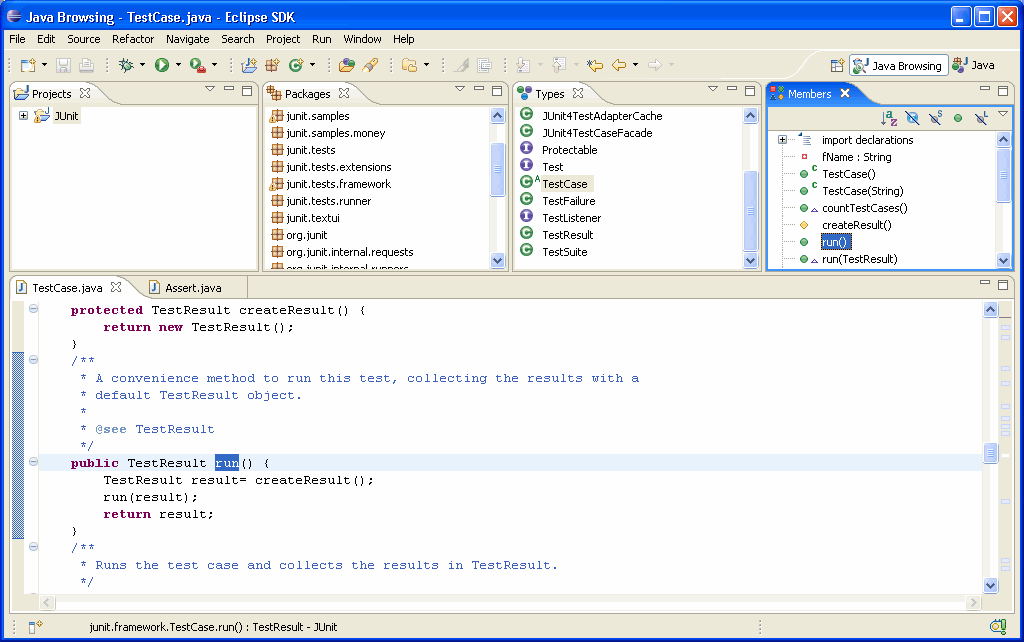Image resolution: width=1024 pixels, height=642 pixels.
Task: Click the New wizard toolbar icon
Action: [x=28, y=65]
